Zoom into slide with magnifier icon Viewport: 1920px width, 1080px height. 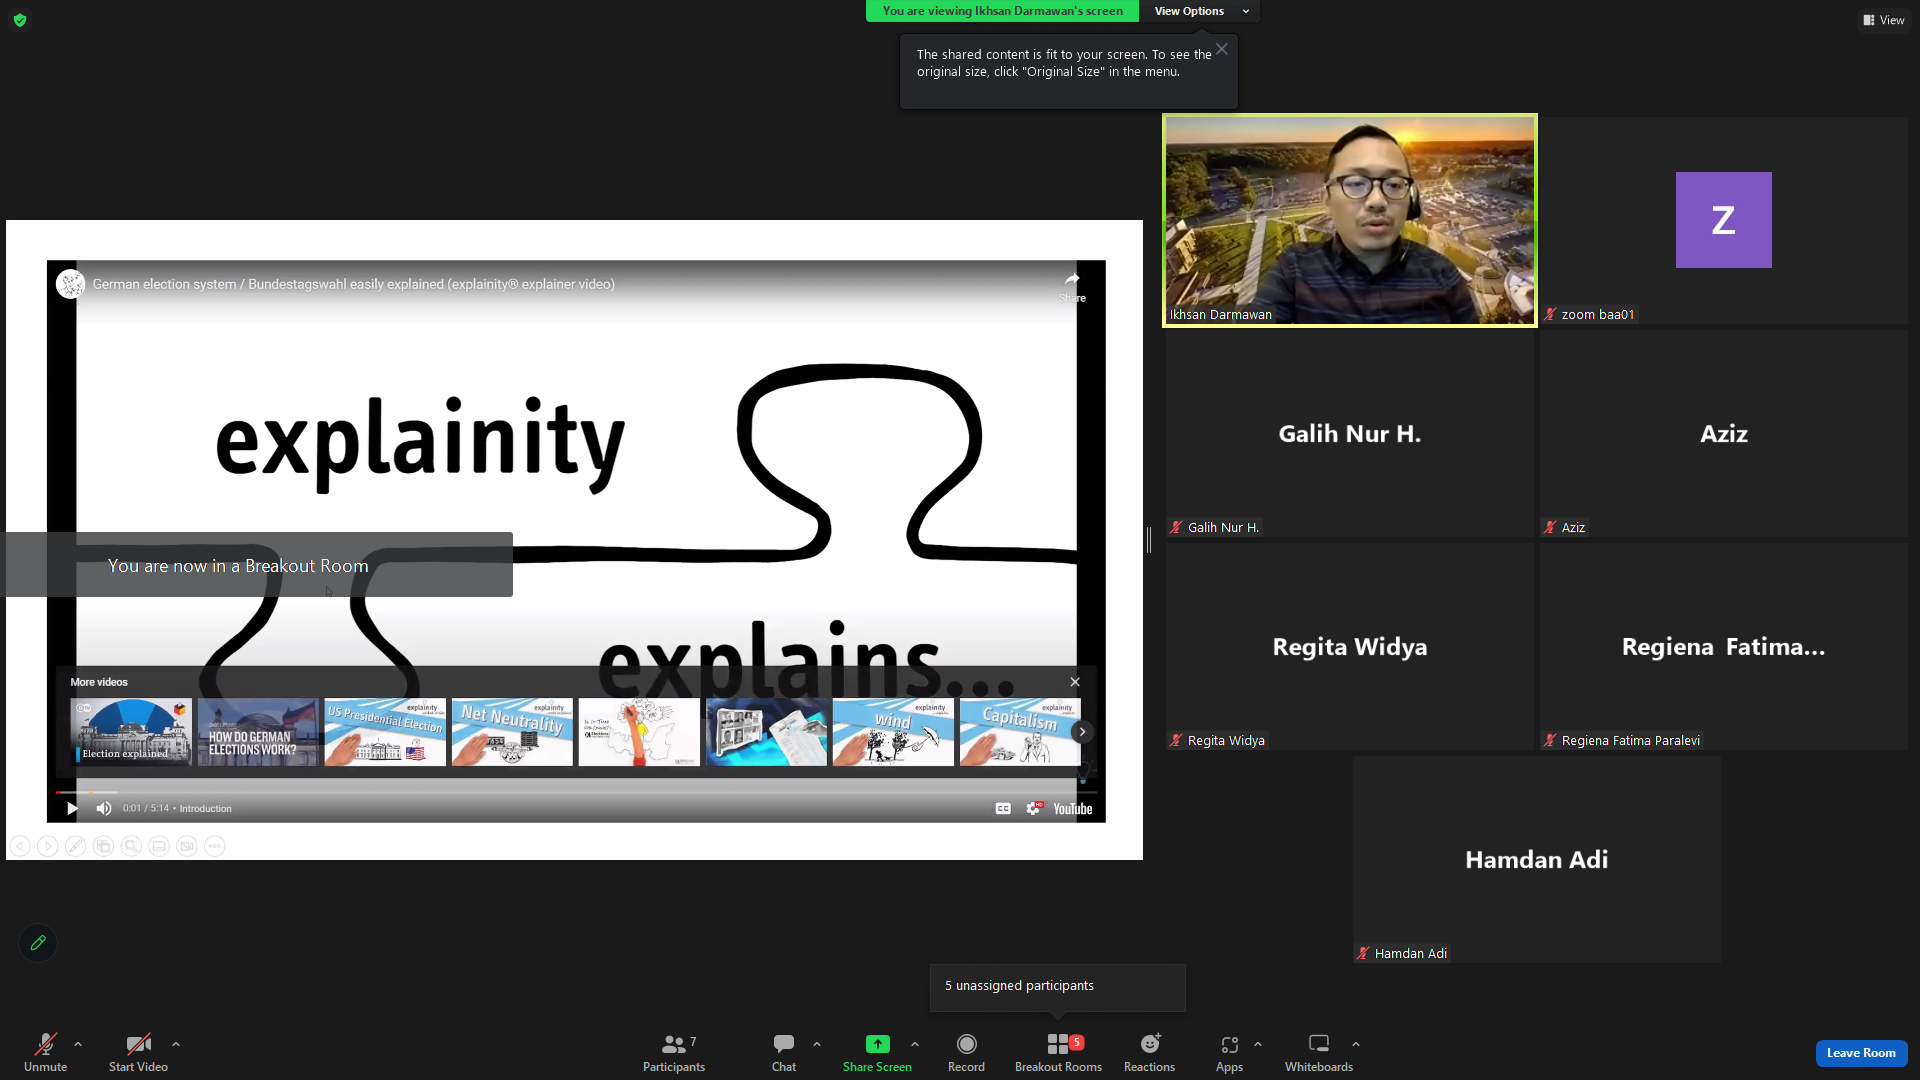[x=131, y=846]
